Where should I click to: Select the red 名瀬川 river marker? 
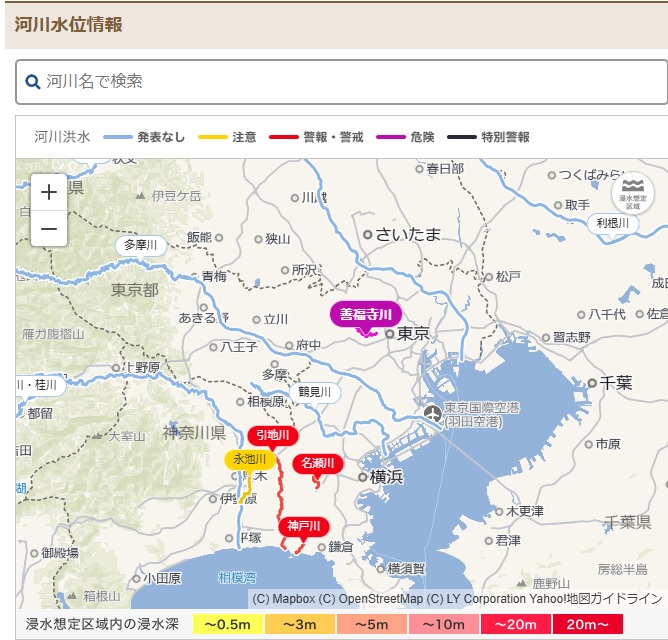318,463
